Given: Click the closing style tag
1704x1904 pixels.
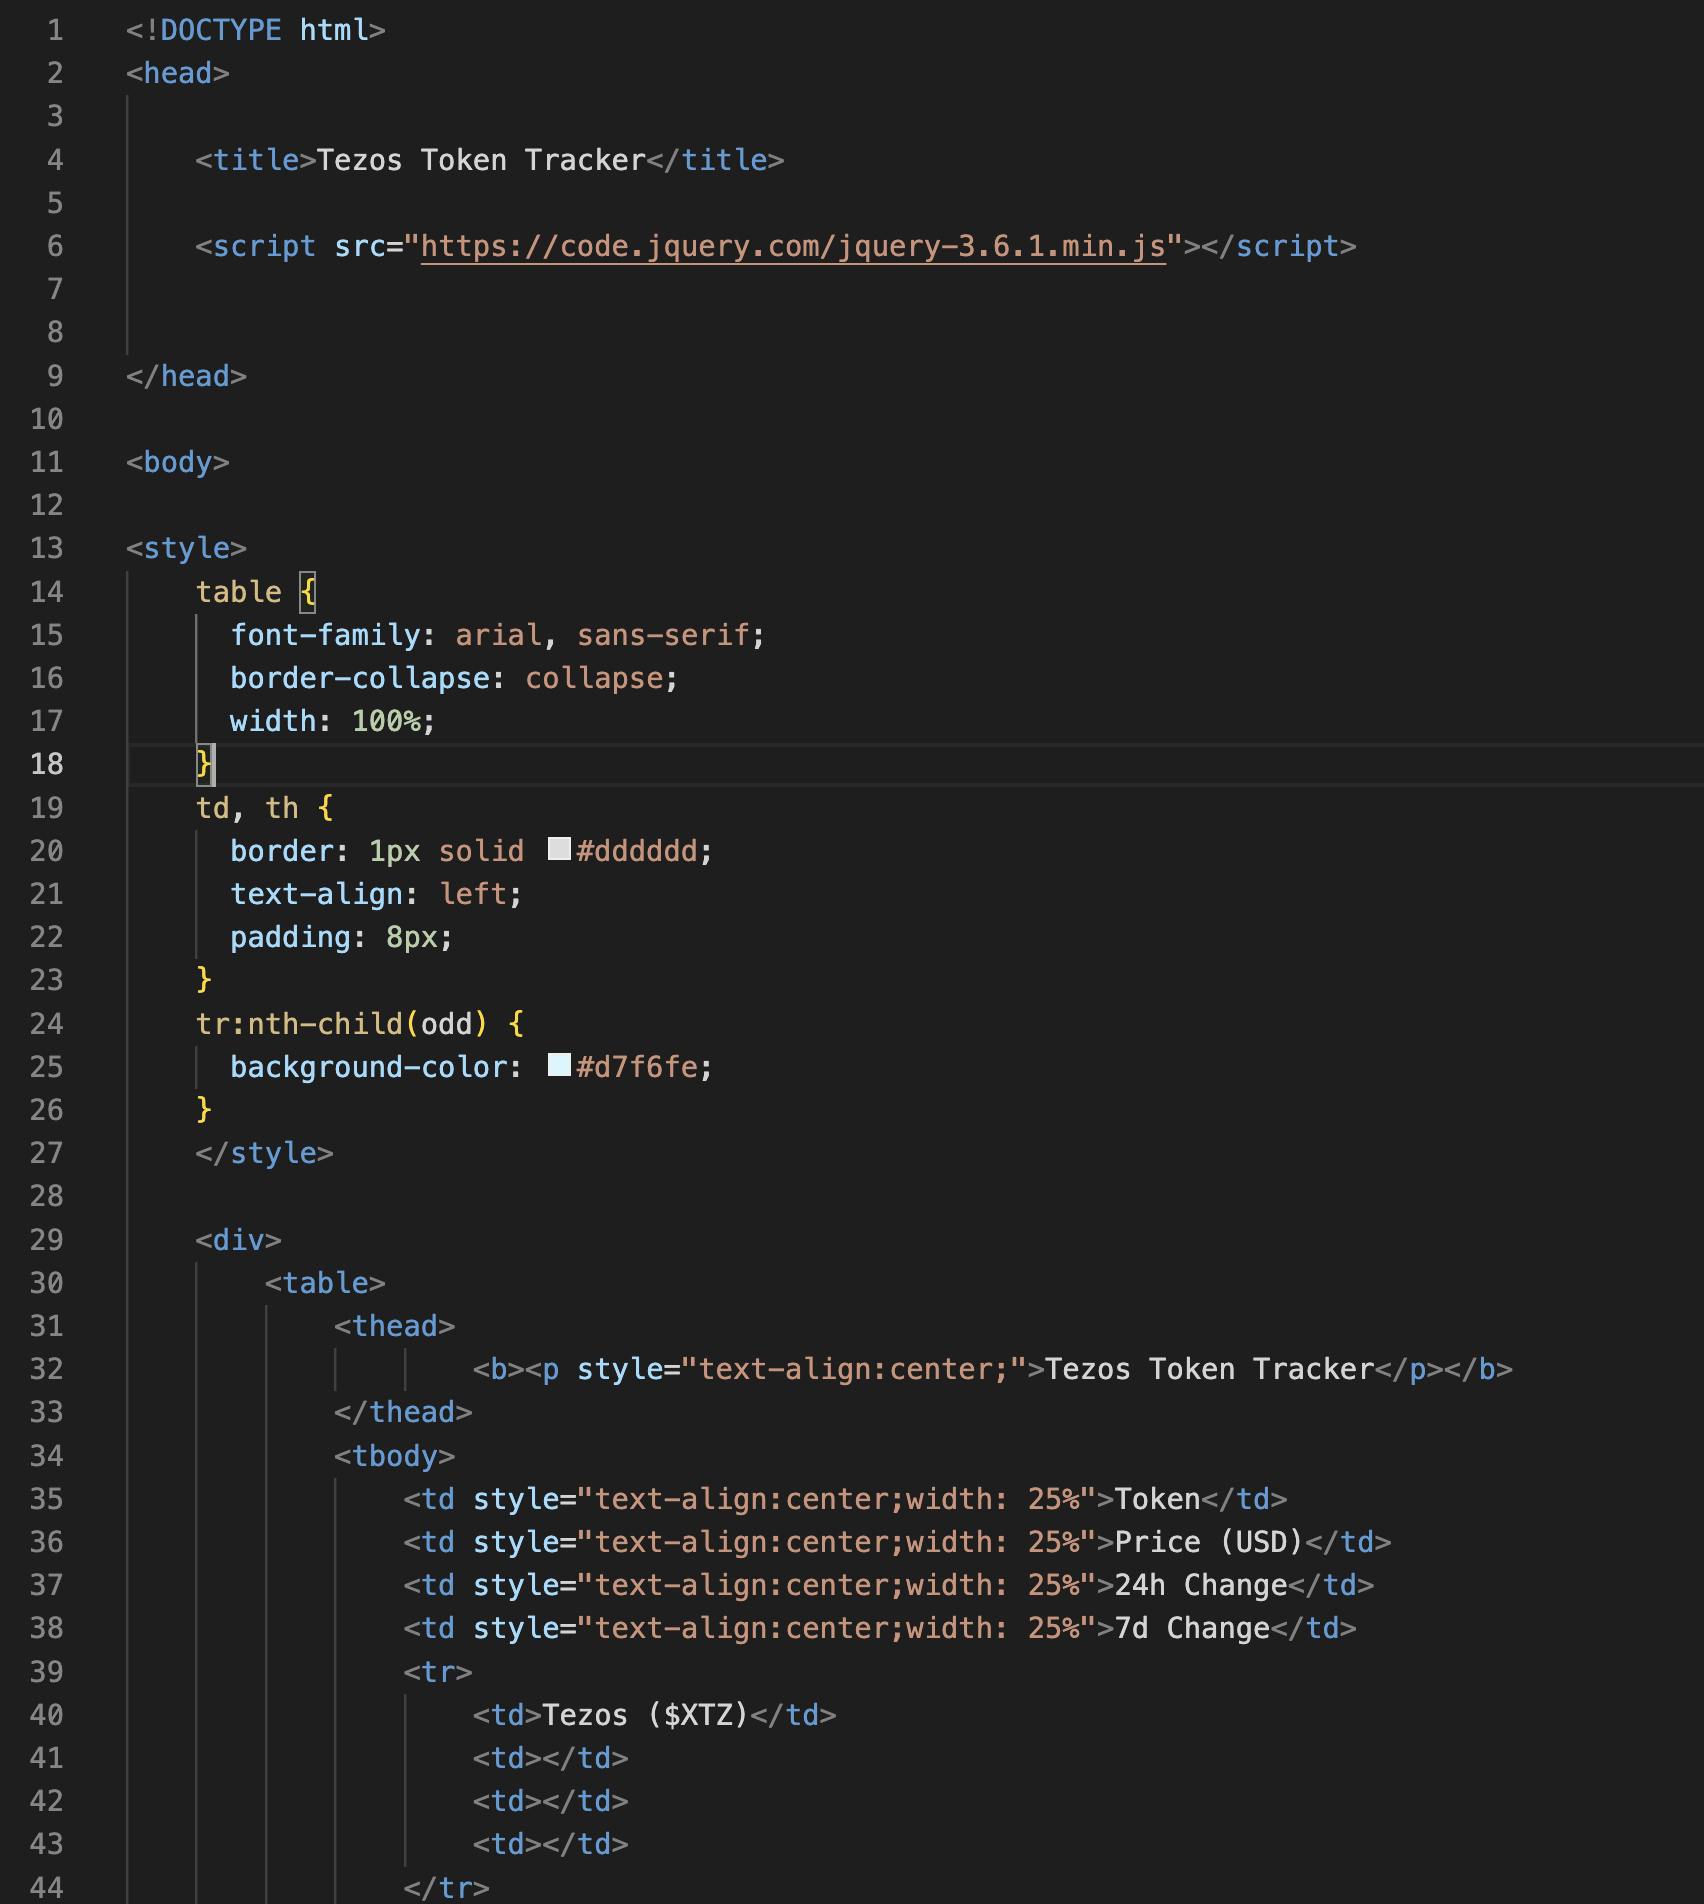Looking at the screenshot, I should click(x=264, y=1153).
